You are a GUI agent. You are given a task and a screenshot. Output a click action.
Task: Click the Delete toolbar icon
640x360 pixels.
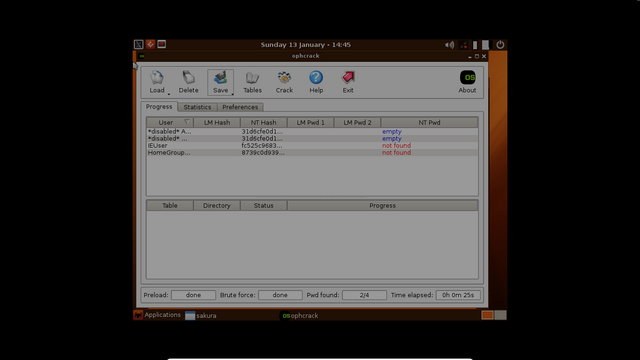coord(188,82)
